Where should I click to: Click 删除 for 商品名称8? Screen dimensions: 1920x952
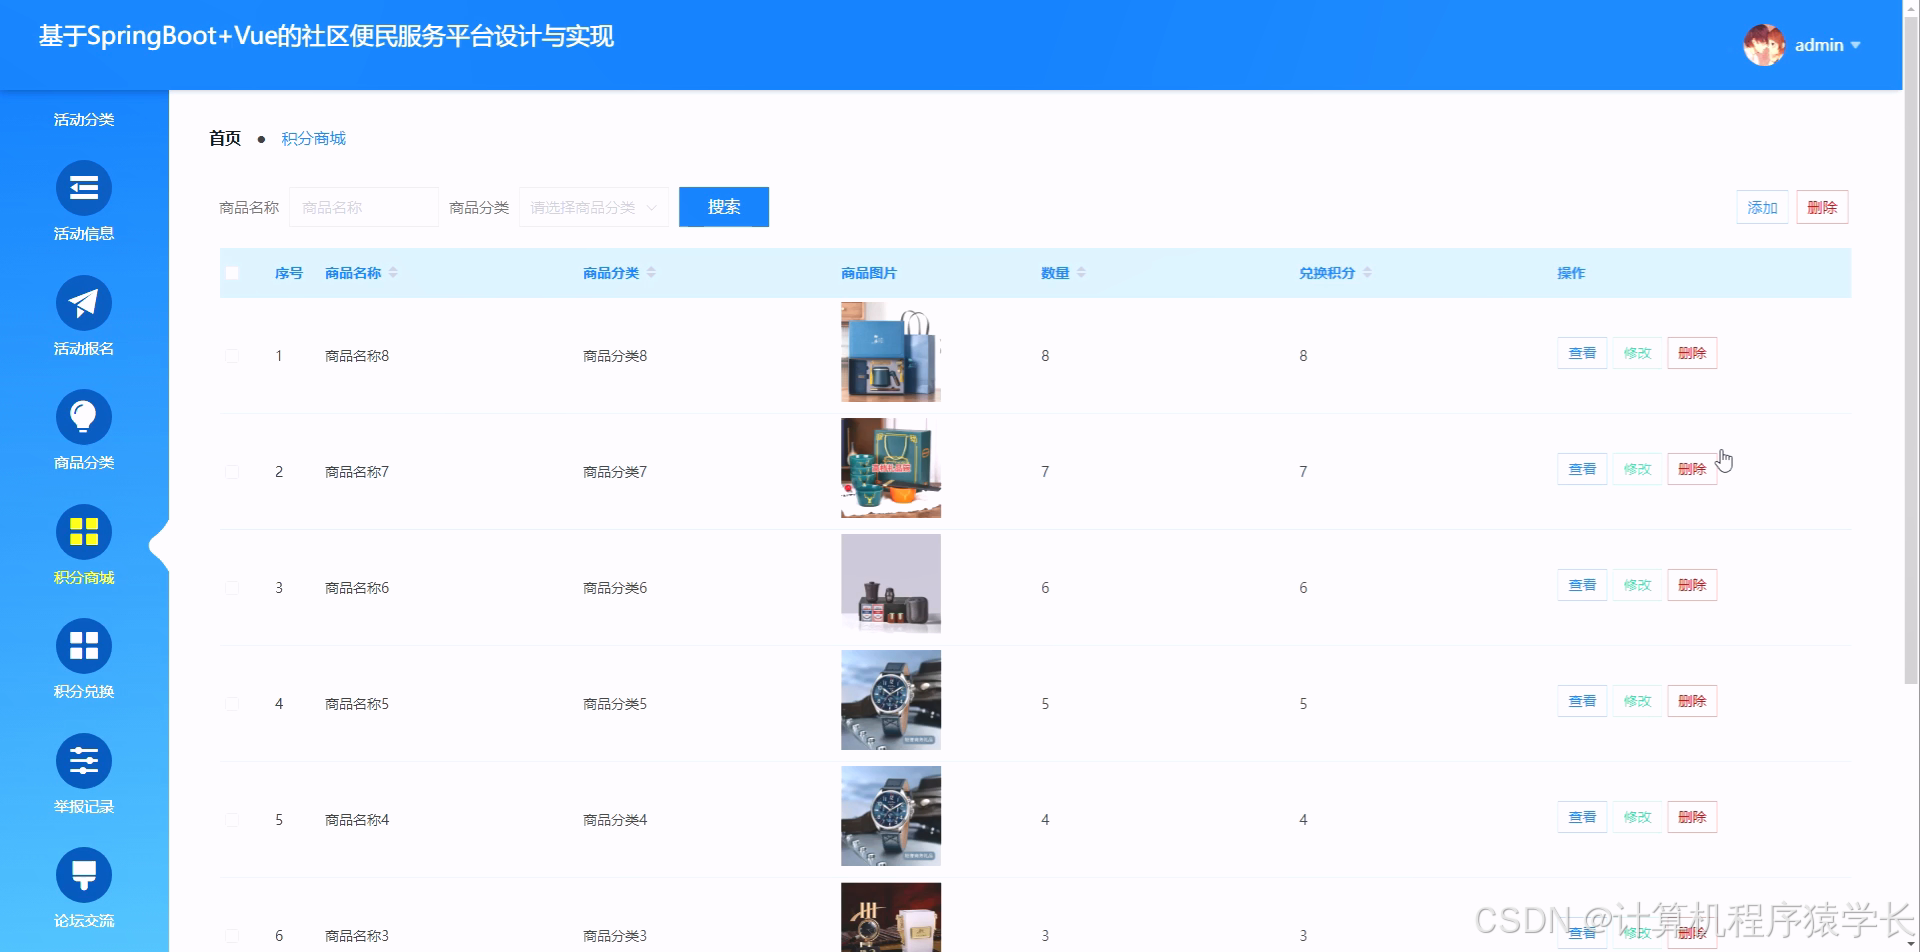[x=1692, y=353]
